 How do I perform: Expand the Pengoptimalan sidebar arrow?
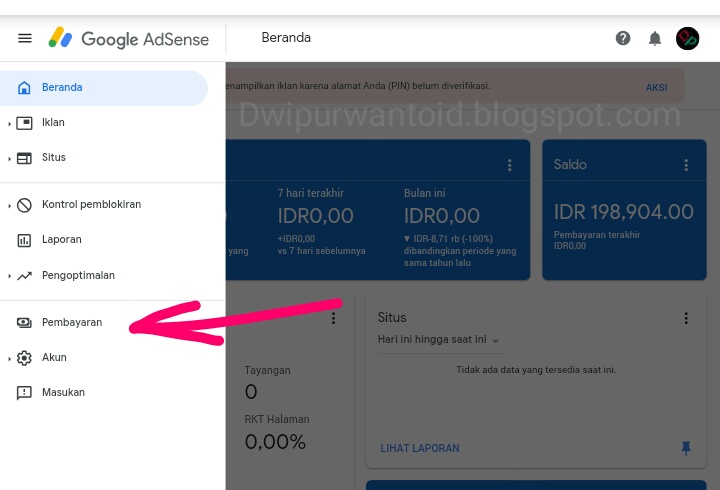point(9,276)
